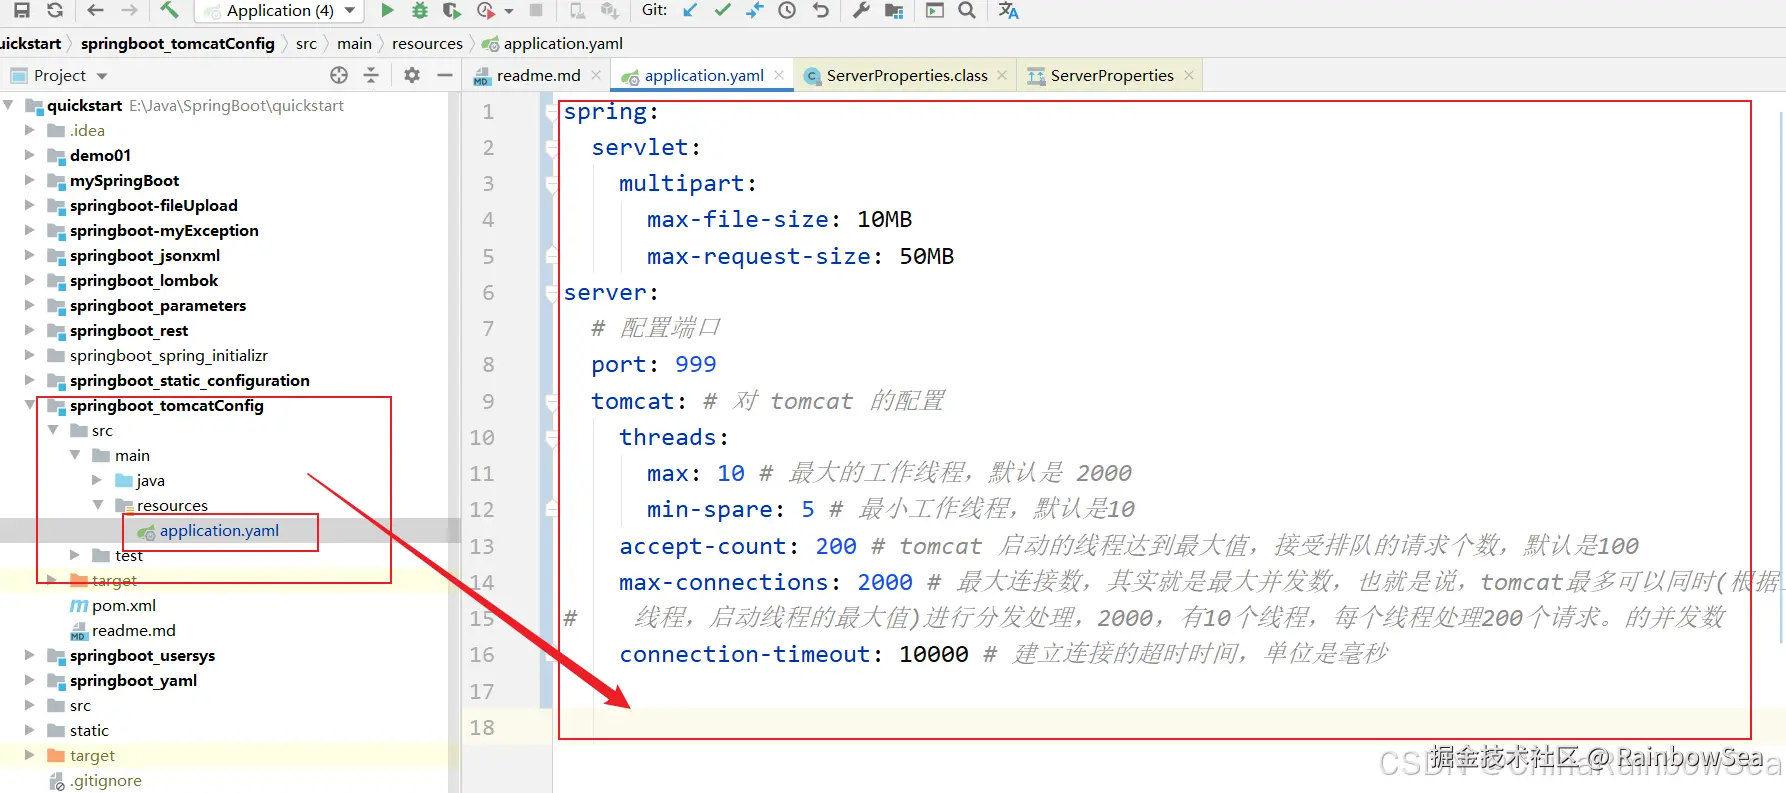Update project with the Git blue arrow
Image resolution: width=1786 pixels, height=793 pixels.
pyautogui.click(x=690, y=10)
